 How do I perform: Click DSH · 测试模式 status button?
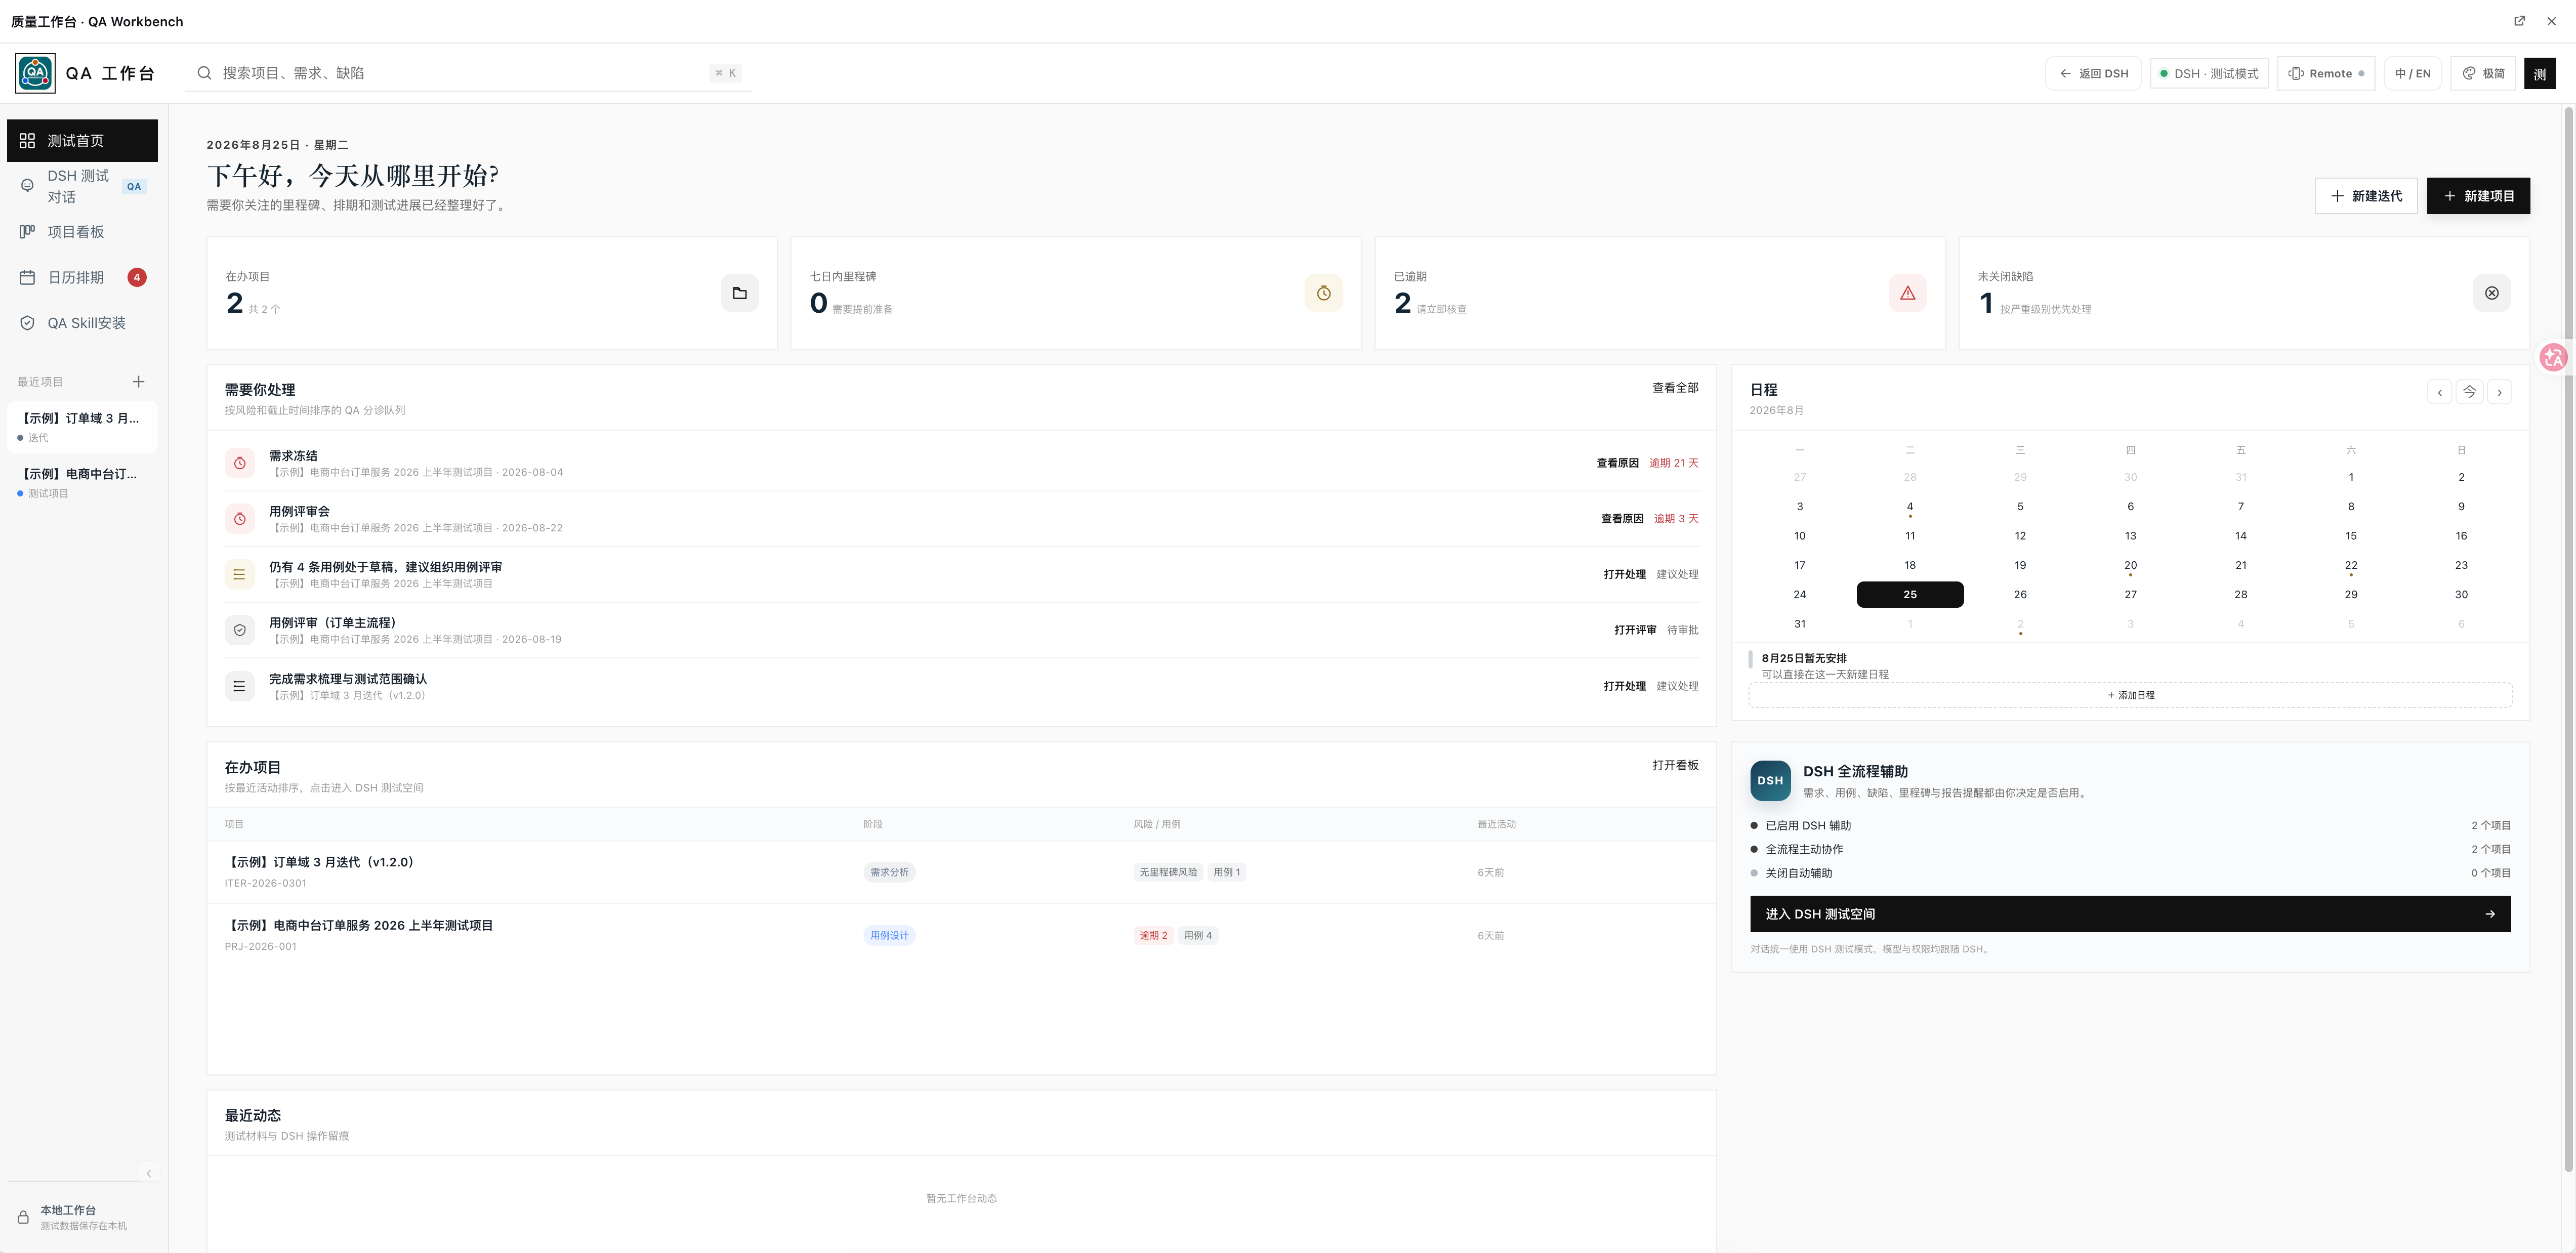[2209, 73]
